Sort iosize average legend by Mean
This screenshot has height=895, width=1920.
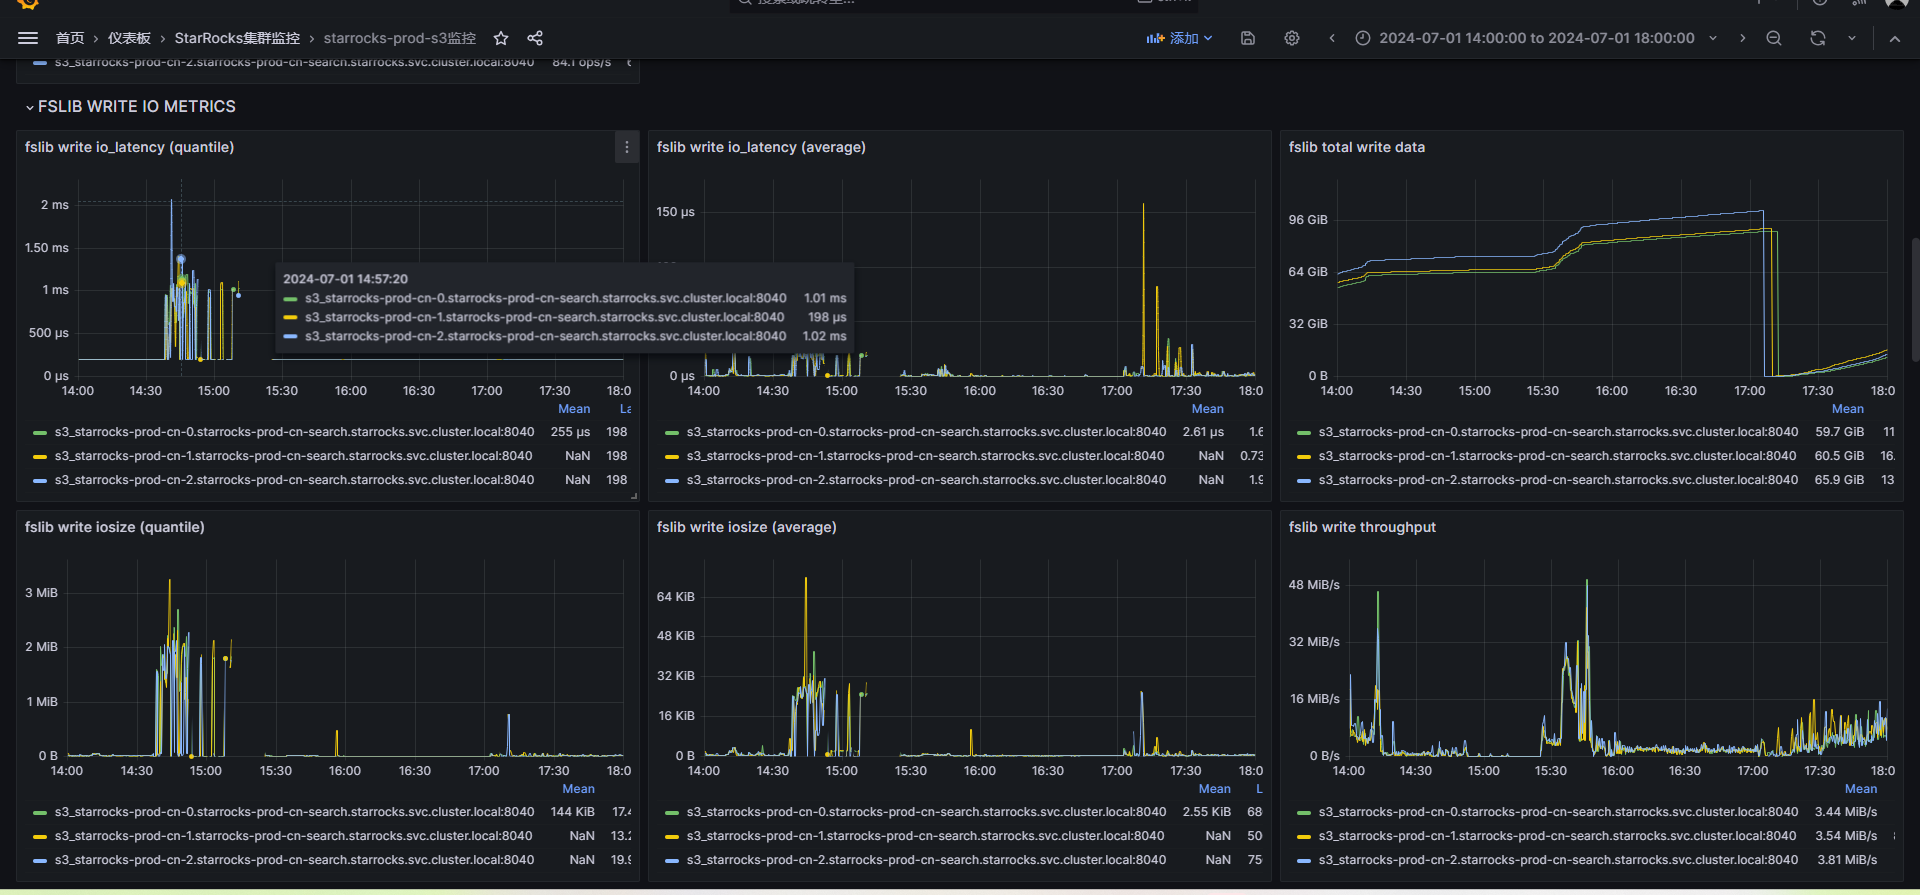coord(1215,789)
